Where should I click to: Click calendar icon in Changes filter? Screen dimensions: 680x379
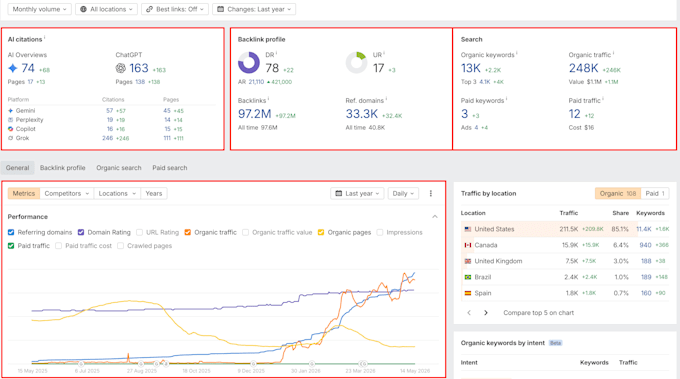point(220,9)
